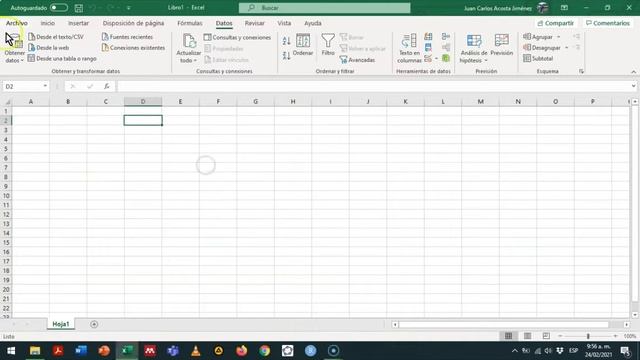Select the row 10 header
This screenshot has width=640, height=360.
[x=6, y=196]
